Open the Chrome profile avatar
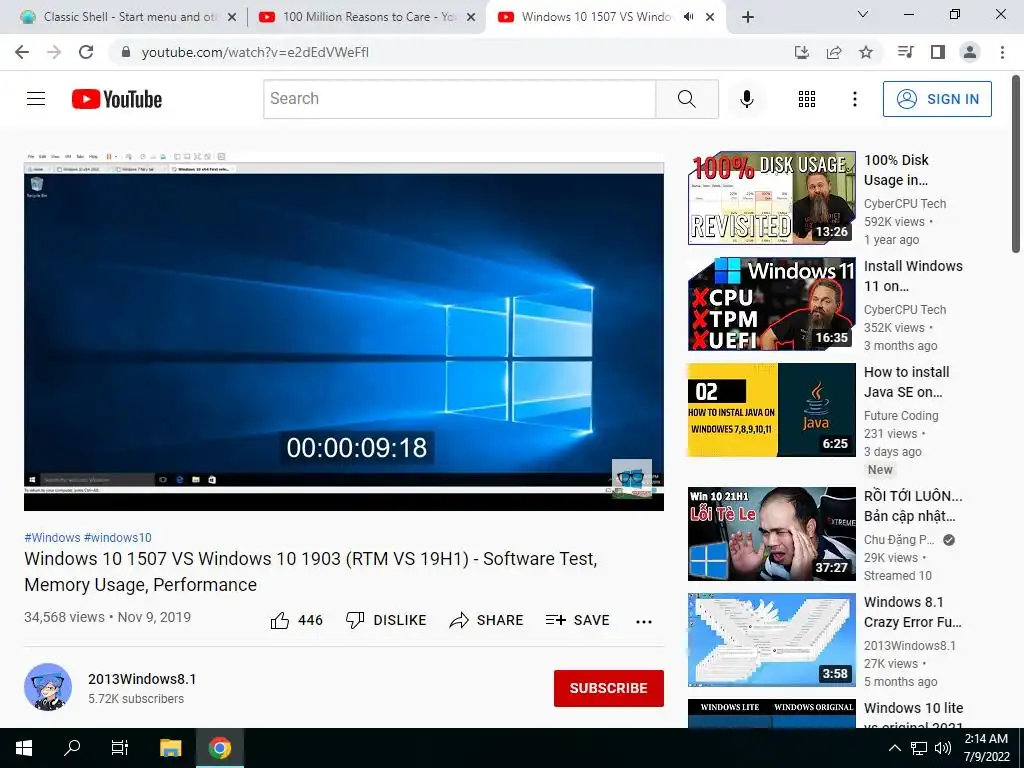Image resolution: width=1024 pixels, height=768 pixels. (970, 52)
